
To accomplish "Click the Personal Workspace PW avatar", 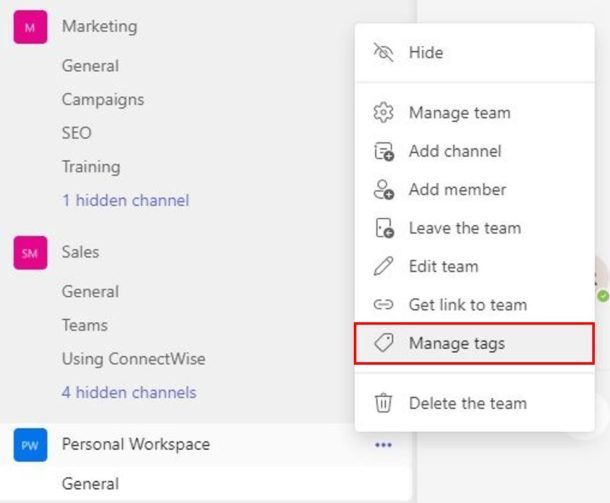I will 30,445.
